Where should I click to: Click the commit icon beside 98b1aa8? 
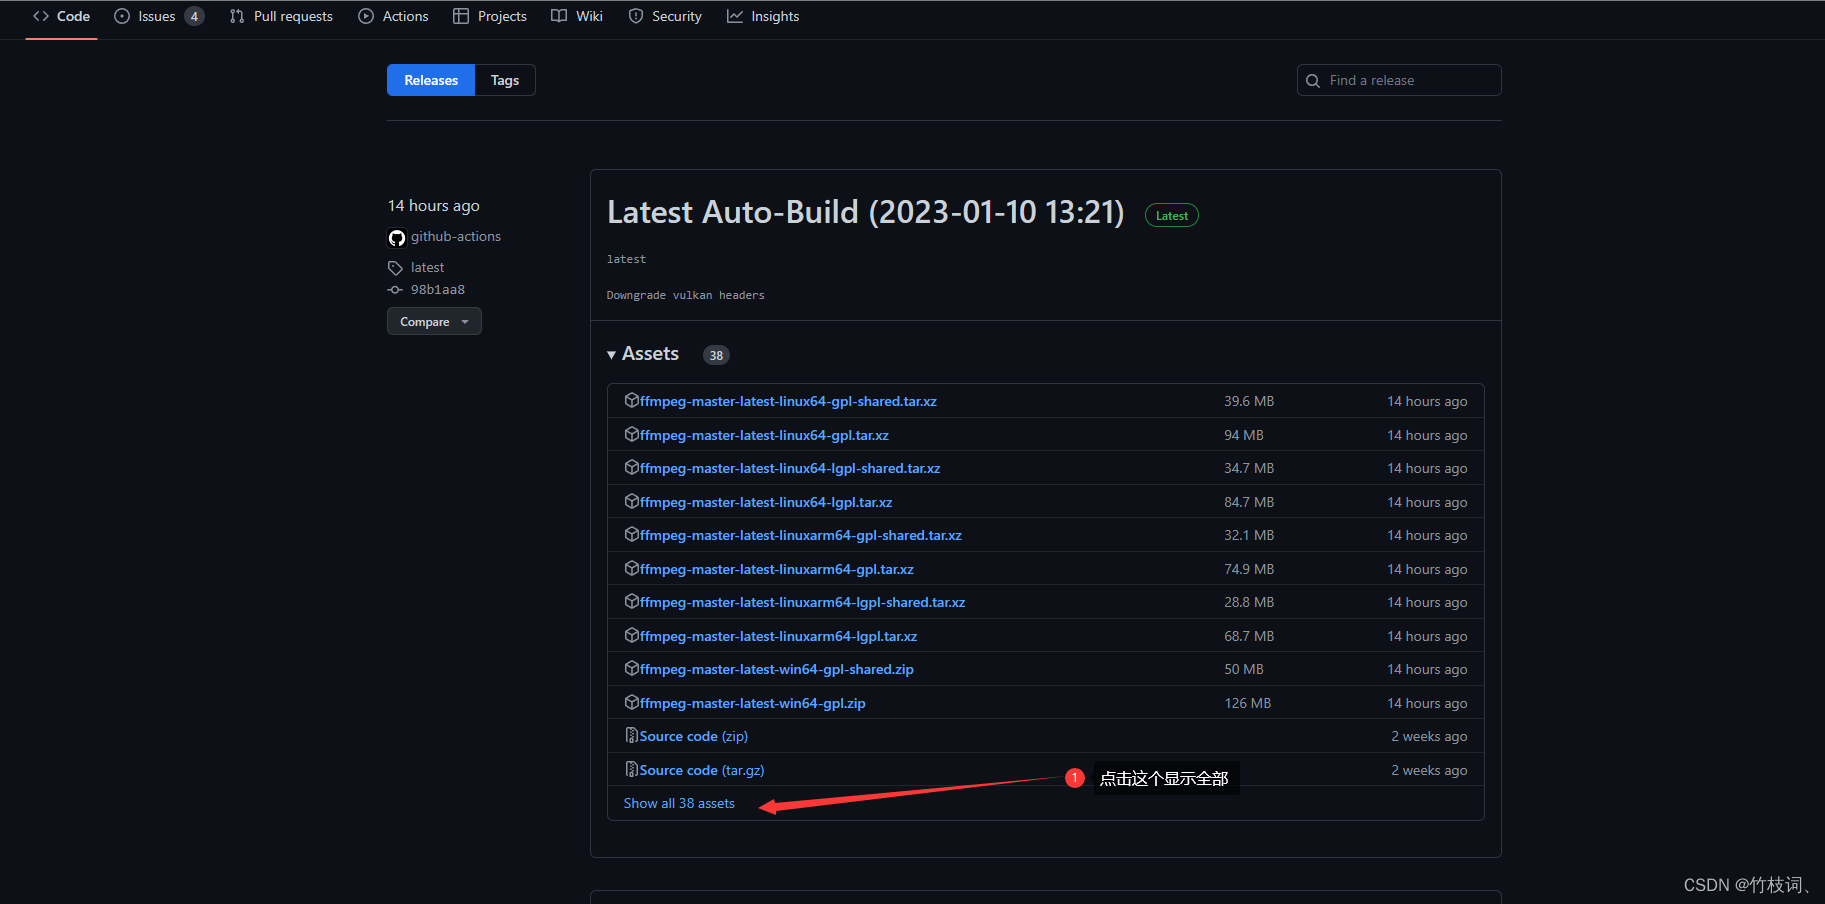[x=395, y=290]
